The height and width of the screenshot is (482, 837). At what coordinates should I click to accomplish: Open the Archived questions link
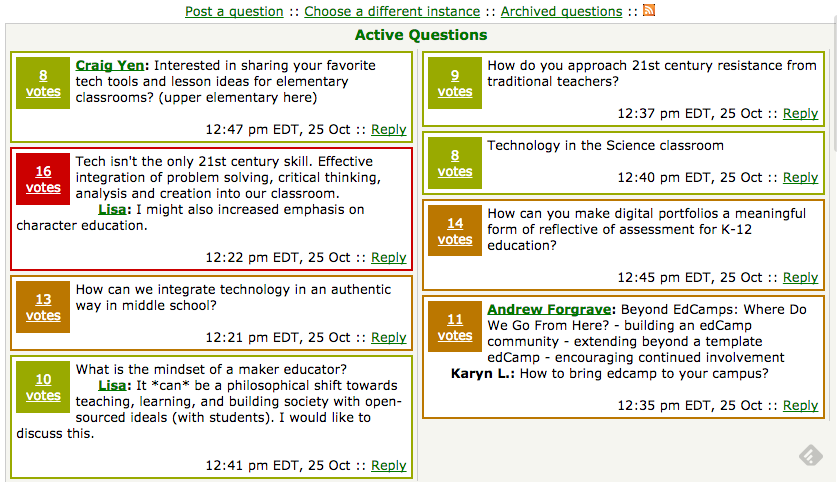tap(561, 11)
